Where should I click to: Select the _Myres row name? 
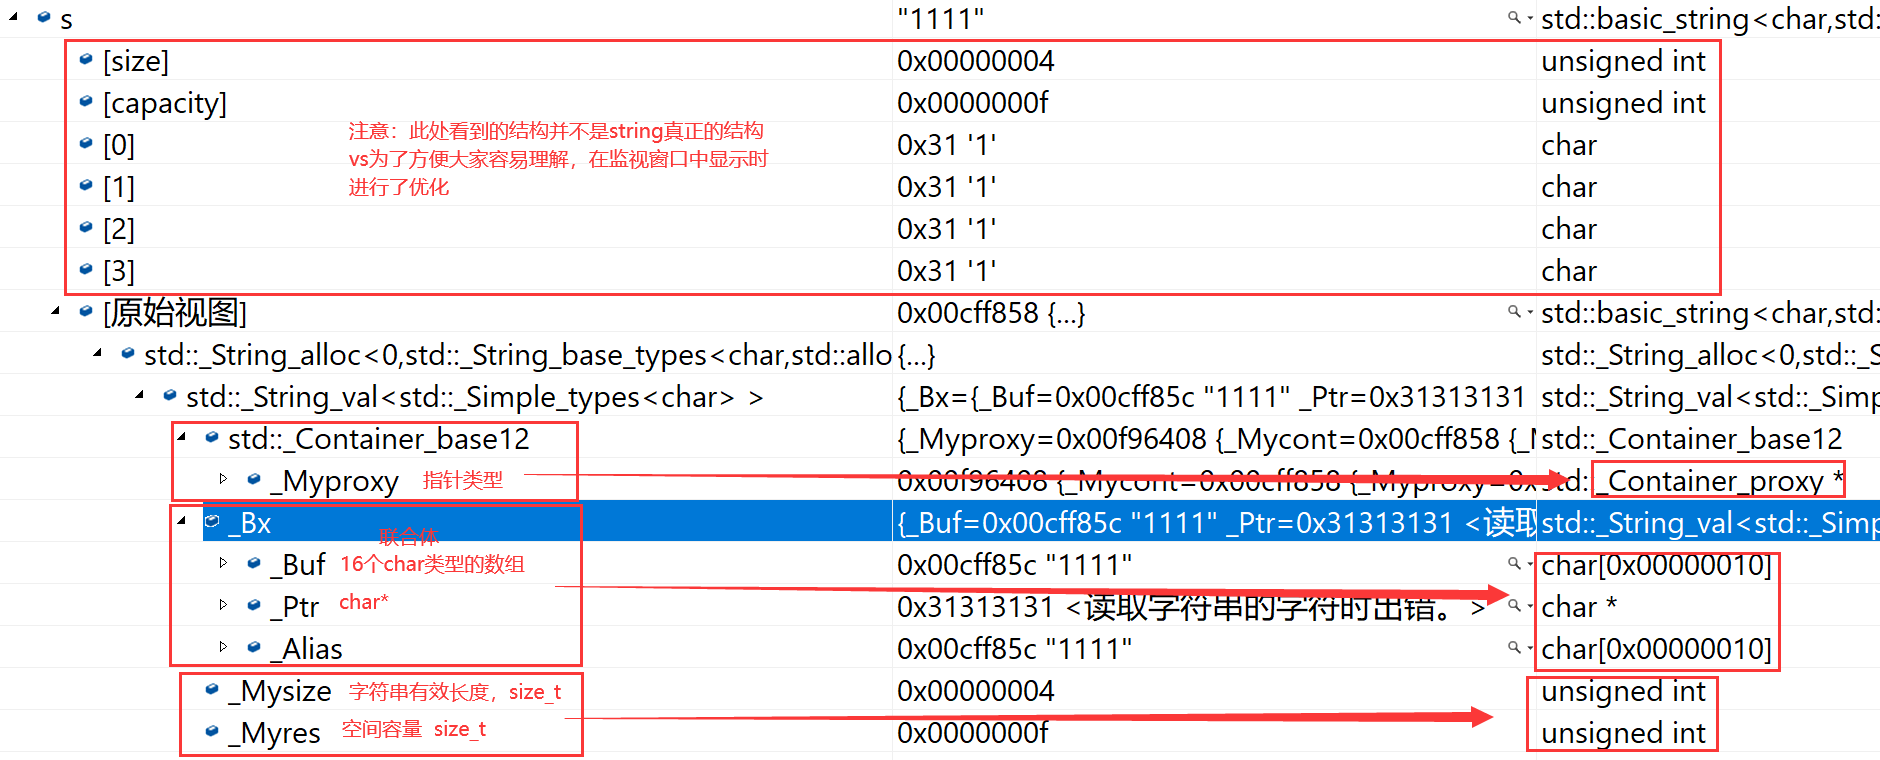[x=274, y=733]
